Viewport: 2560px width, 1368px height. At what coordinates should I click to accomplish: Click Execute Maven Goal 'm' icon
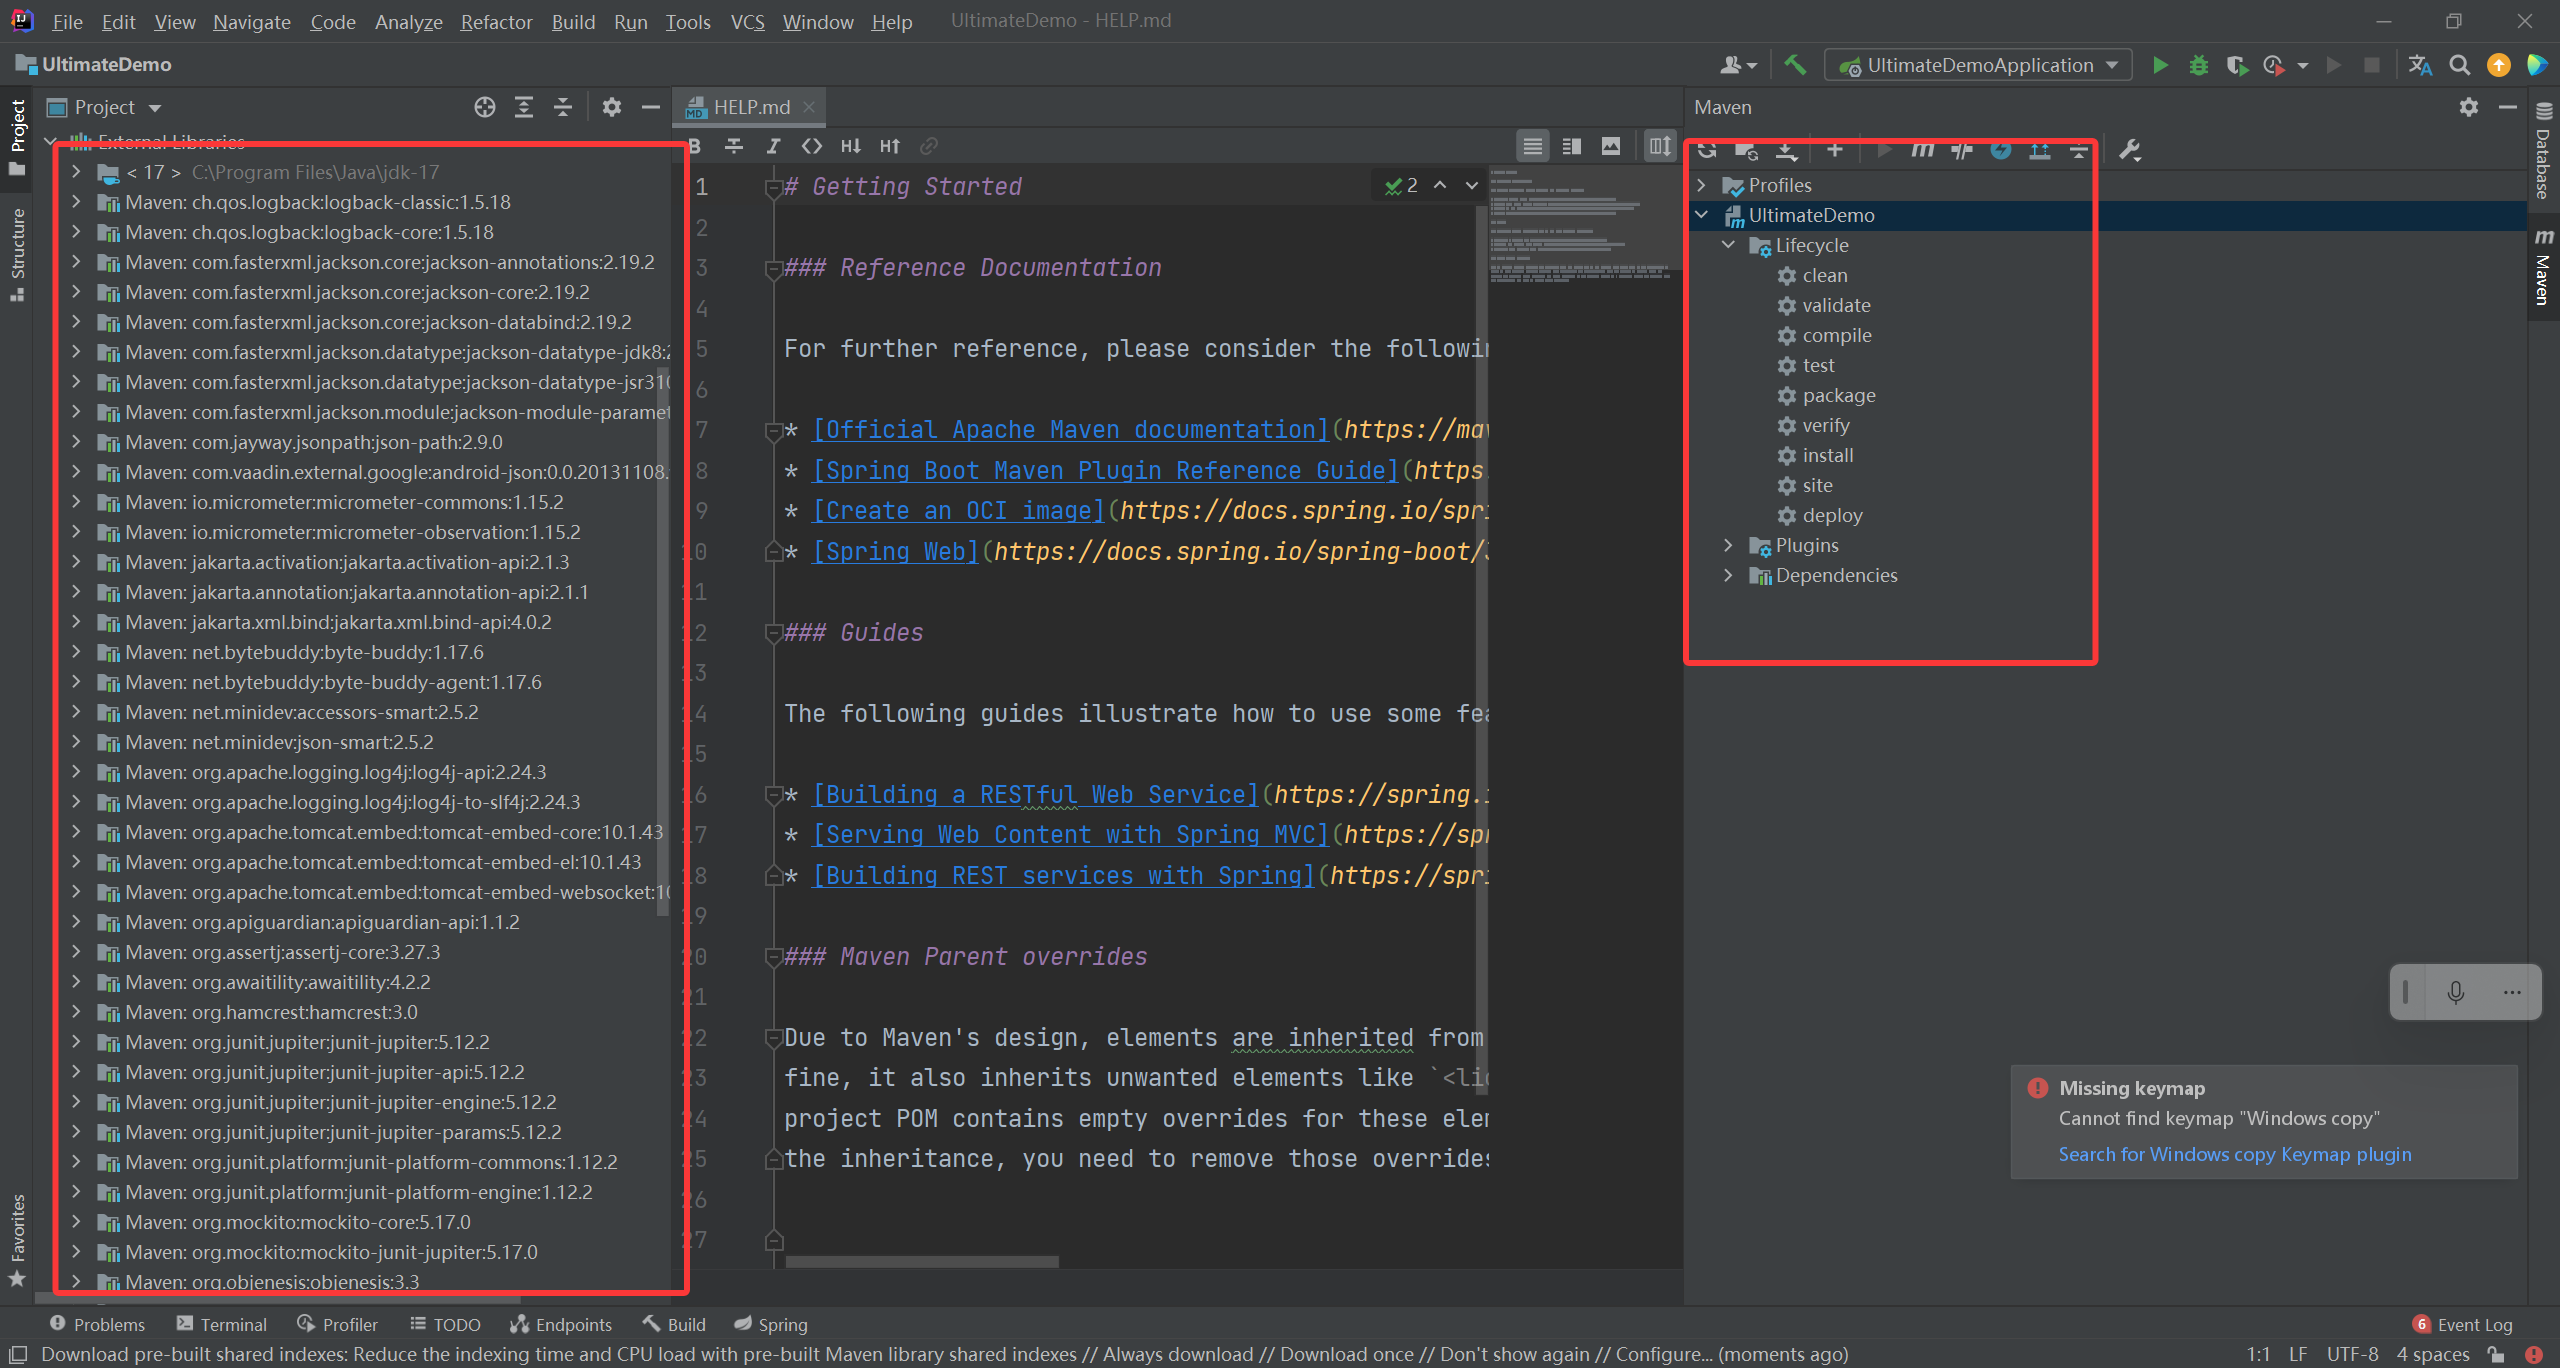(1922, 150)
